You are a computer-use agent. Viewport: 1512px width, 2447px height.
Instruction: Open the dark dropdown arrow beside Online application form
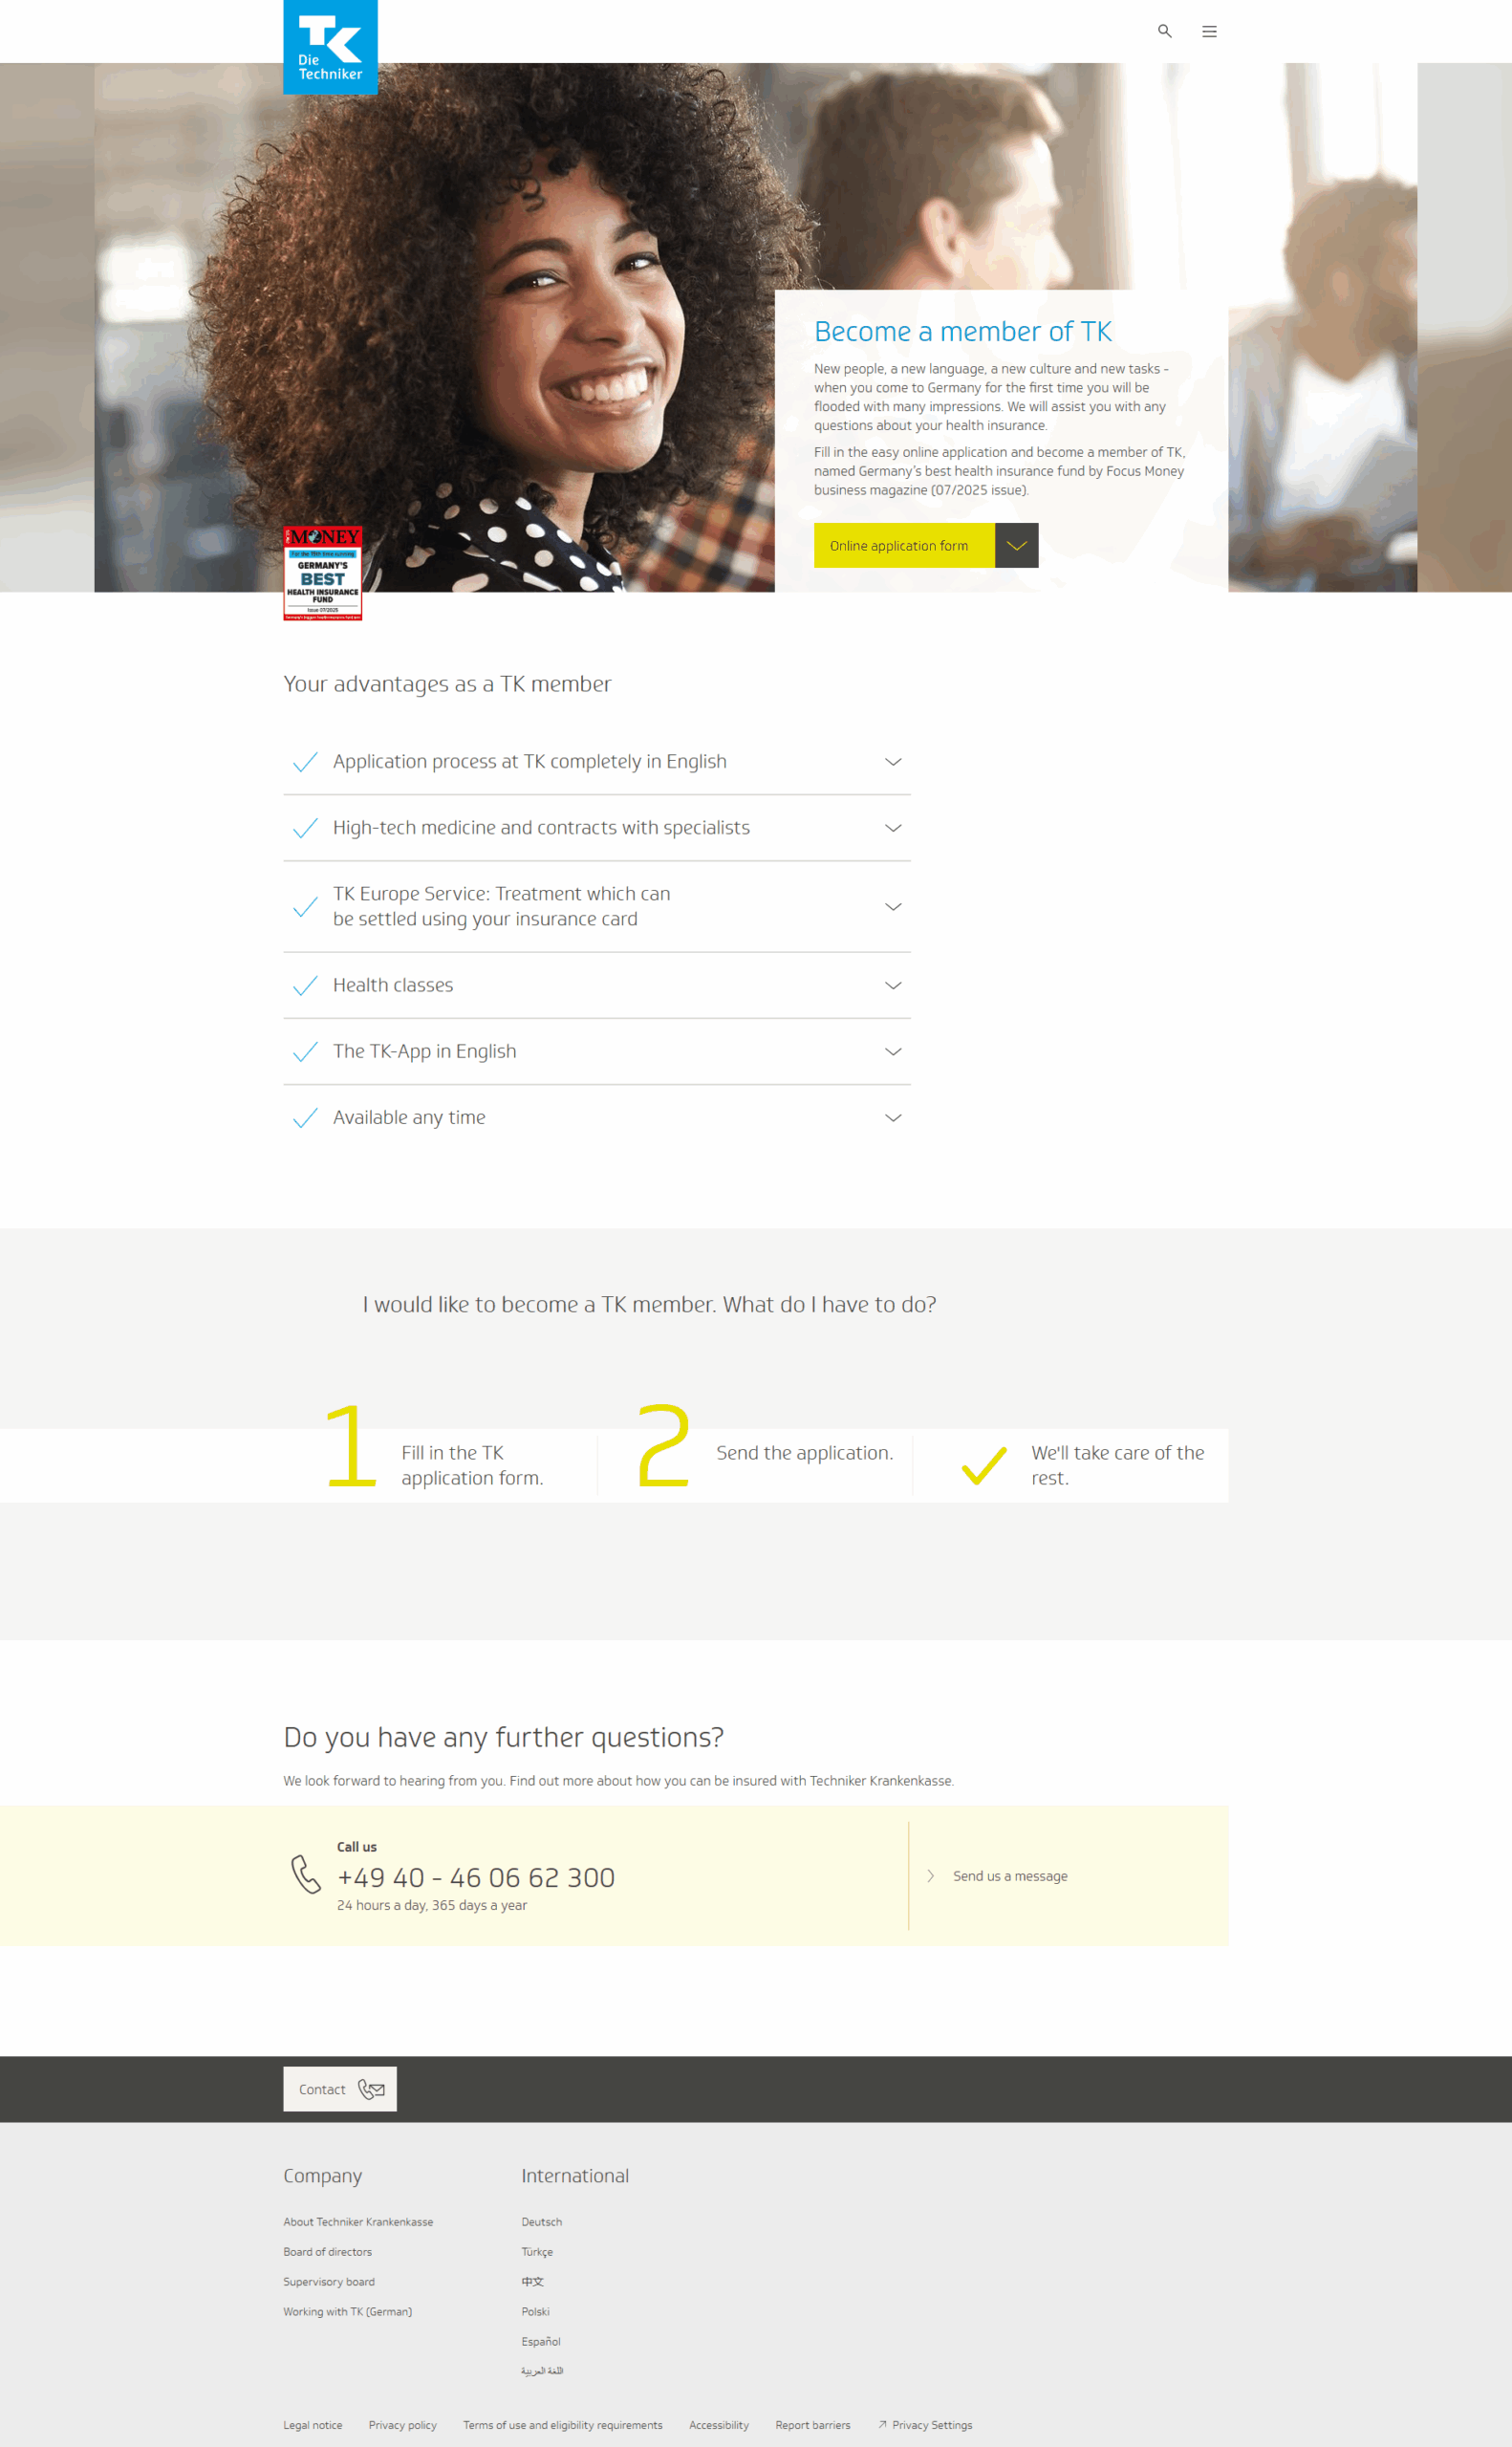(1016, 545)
